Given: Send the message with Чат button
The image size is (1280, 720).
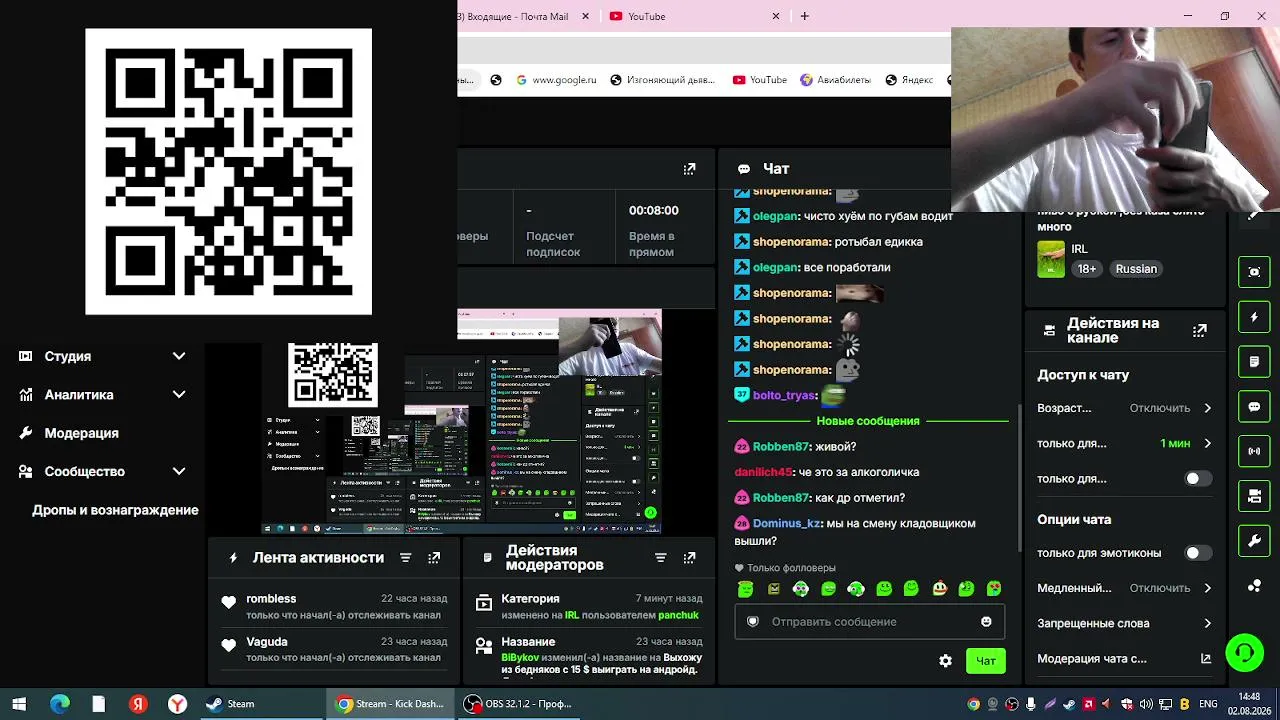Looking at the screenshot, I should coord(985,661).
